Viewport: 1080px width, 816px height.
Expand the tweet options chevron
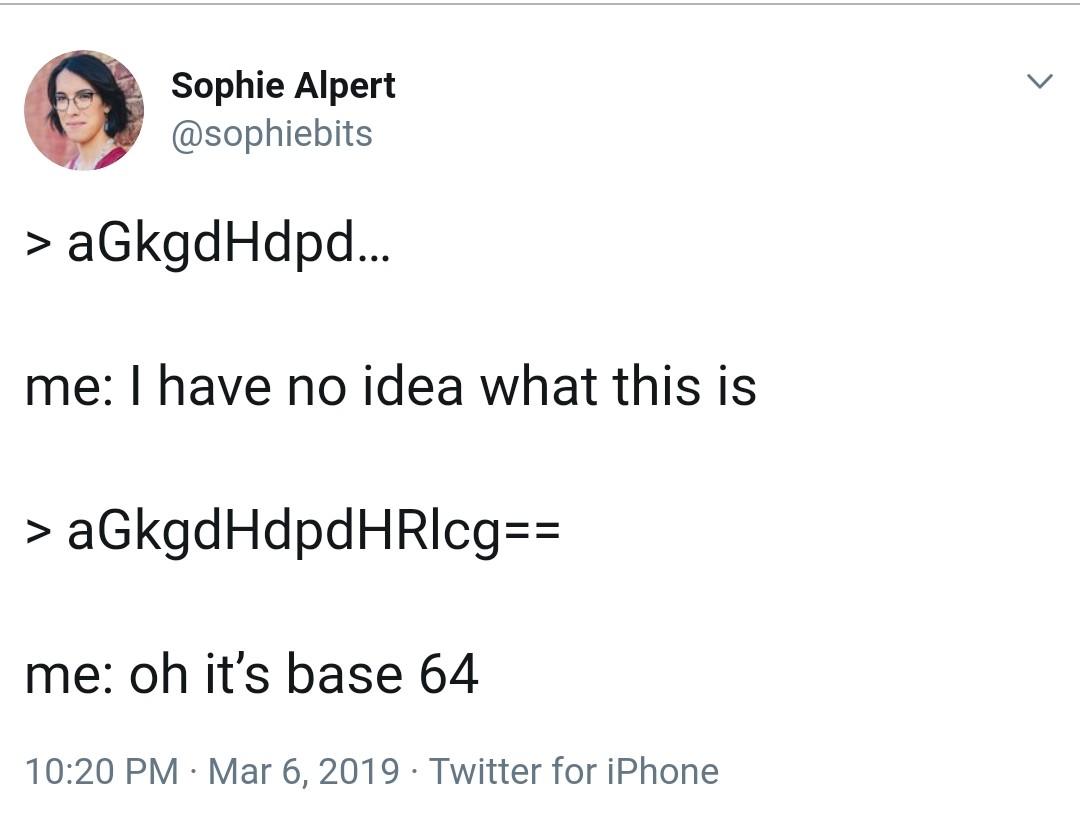tap(1039, 81)
